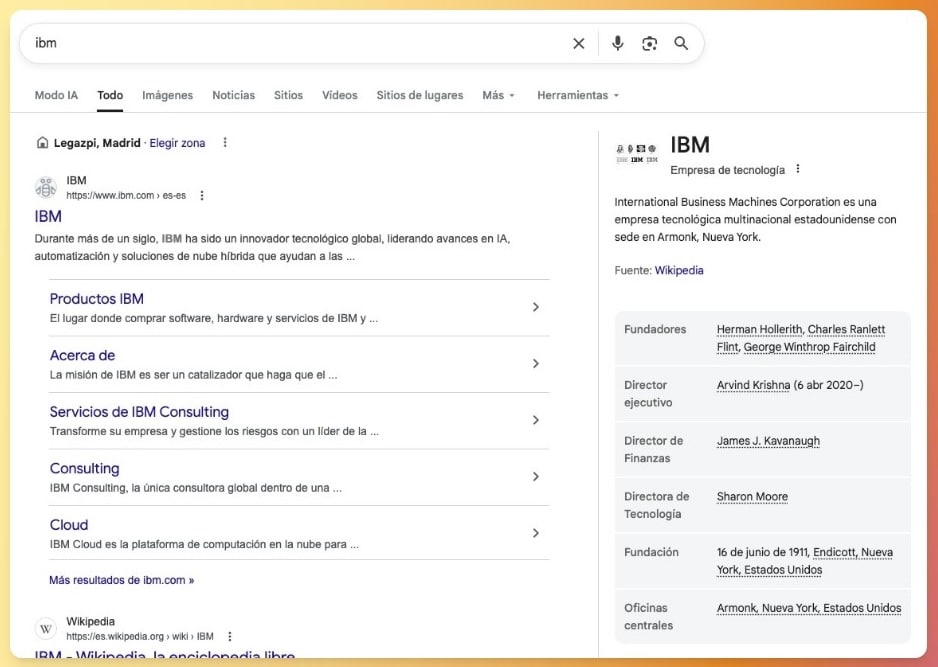Image resolution: width=938 pixels, height=667 pixels.
Task: Select the Todo tab
Action: pyautogui.click(x=110, y=95)
